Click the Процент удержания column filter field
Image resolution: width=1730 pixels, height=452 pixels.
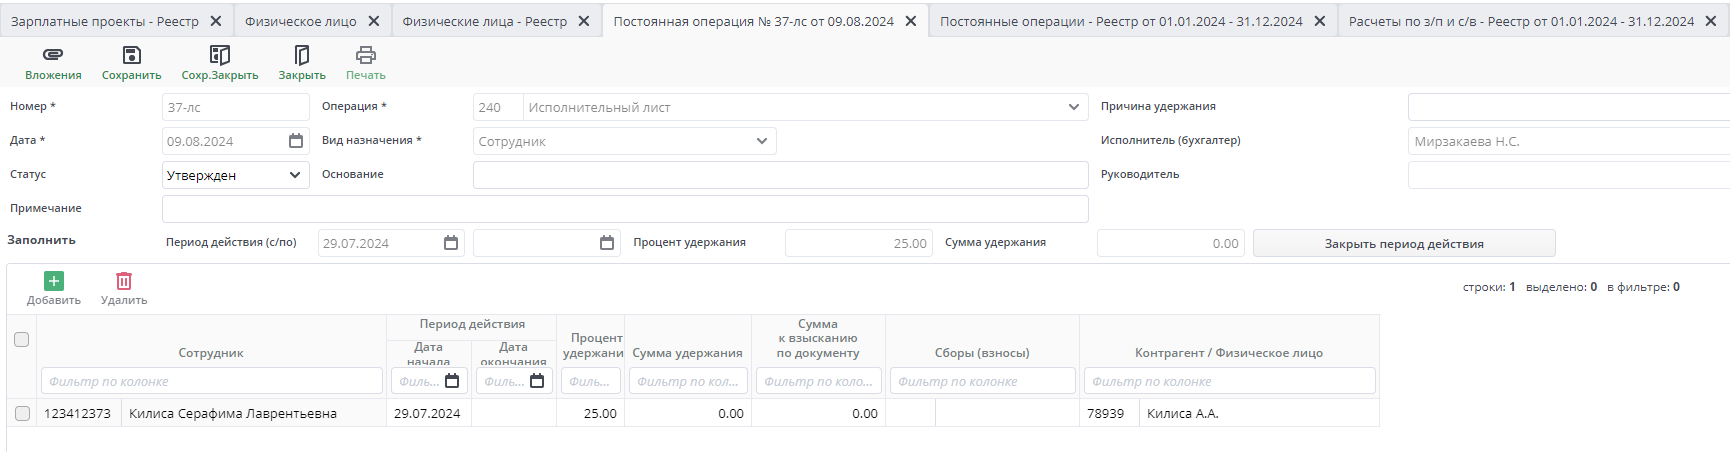(590, 381)
